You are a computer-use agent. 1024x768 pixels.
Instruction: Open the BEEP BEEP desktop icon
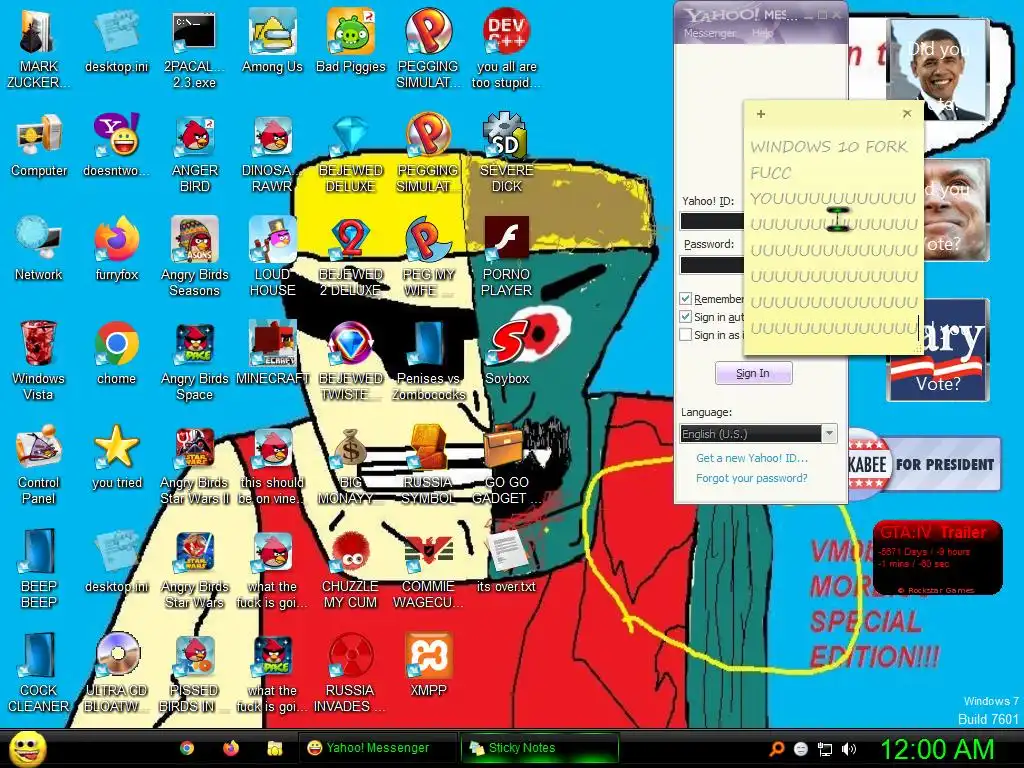39,568
